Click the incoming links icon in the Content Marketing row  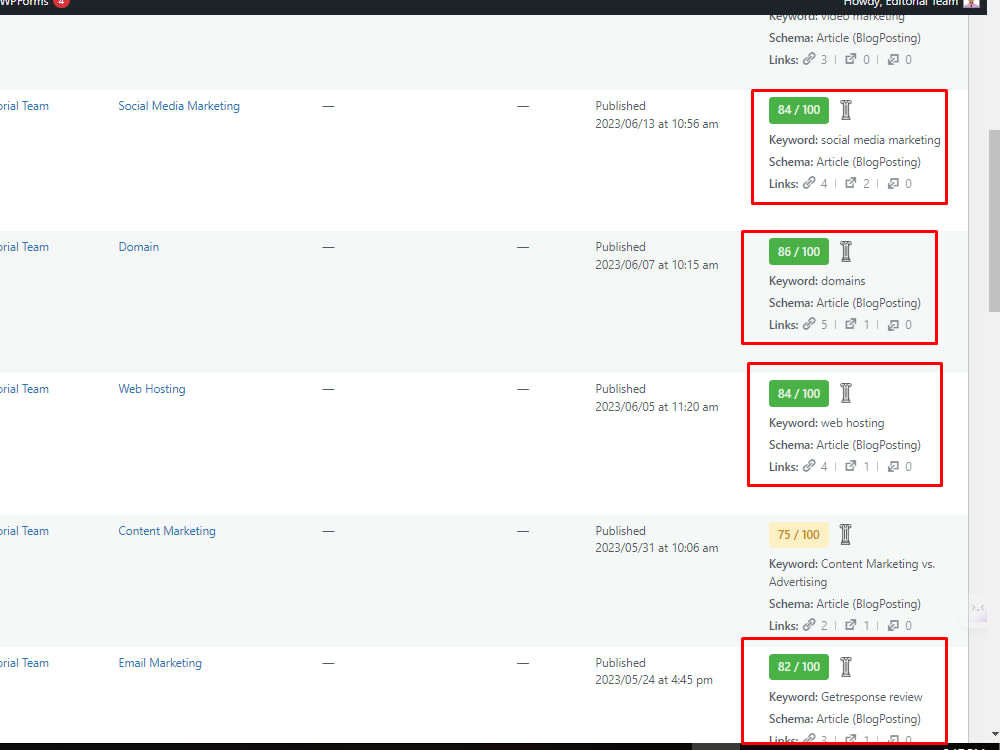point(893,626)
